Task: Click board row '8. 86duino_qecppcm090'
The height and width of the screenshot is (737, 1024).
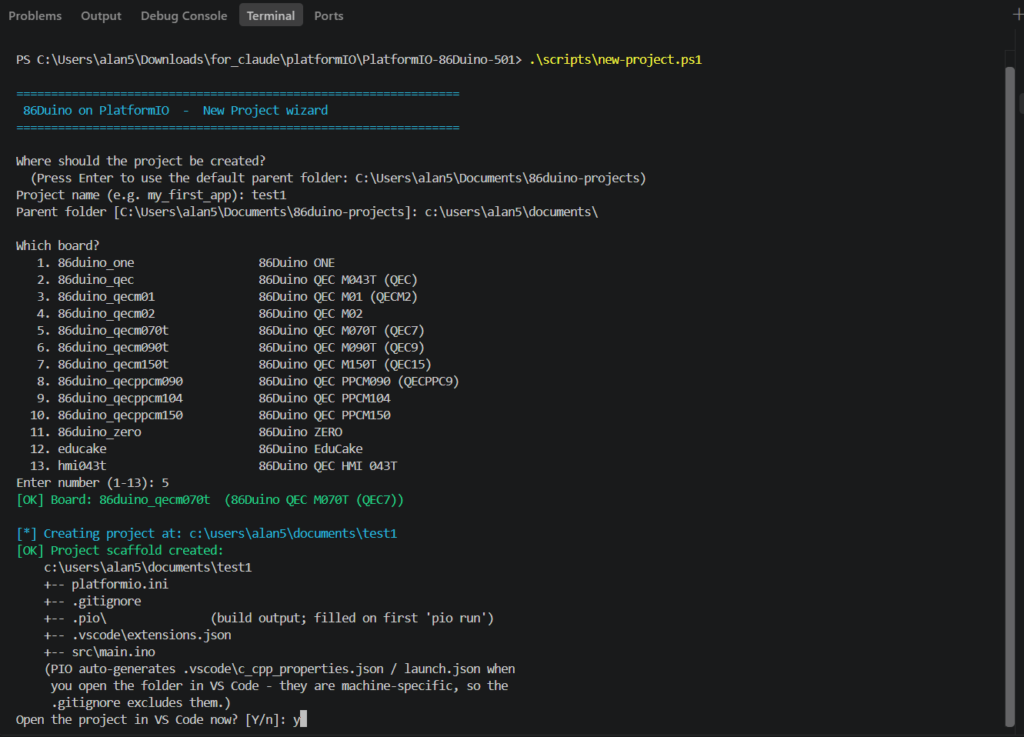Action: pos(248,382)
